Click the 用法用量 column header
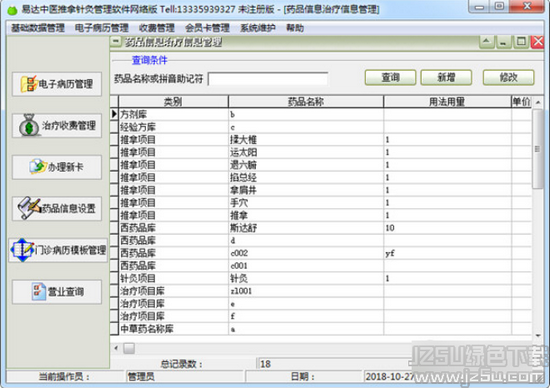Viewport: 550px width, 388px height. click(x=447, y=102)
